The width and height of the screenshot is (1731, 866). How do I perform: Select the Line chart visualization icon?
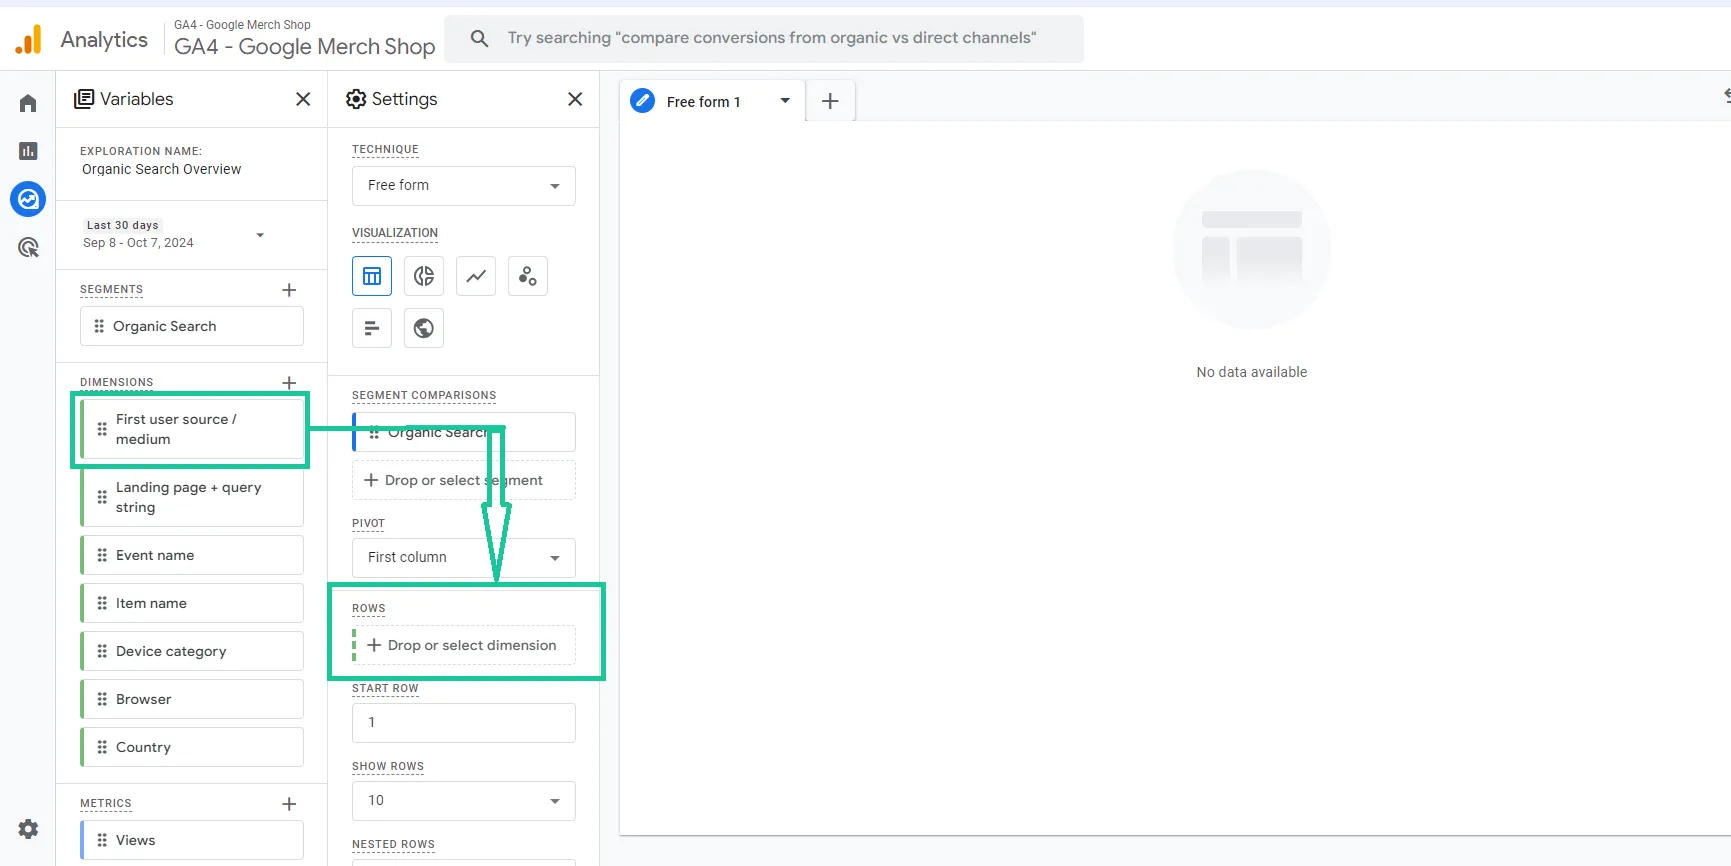click(x=476, y=276)
